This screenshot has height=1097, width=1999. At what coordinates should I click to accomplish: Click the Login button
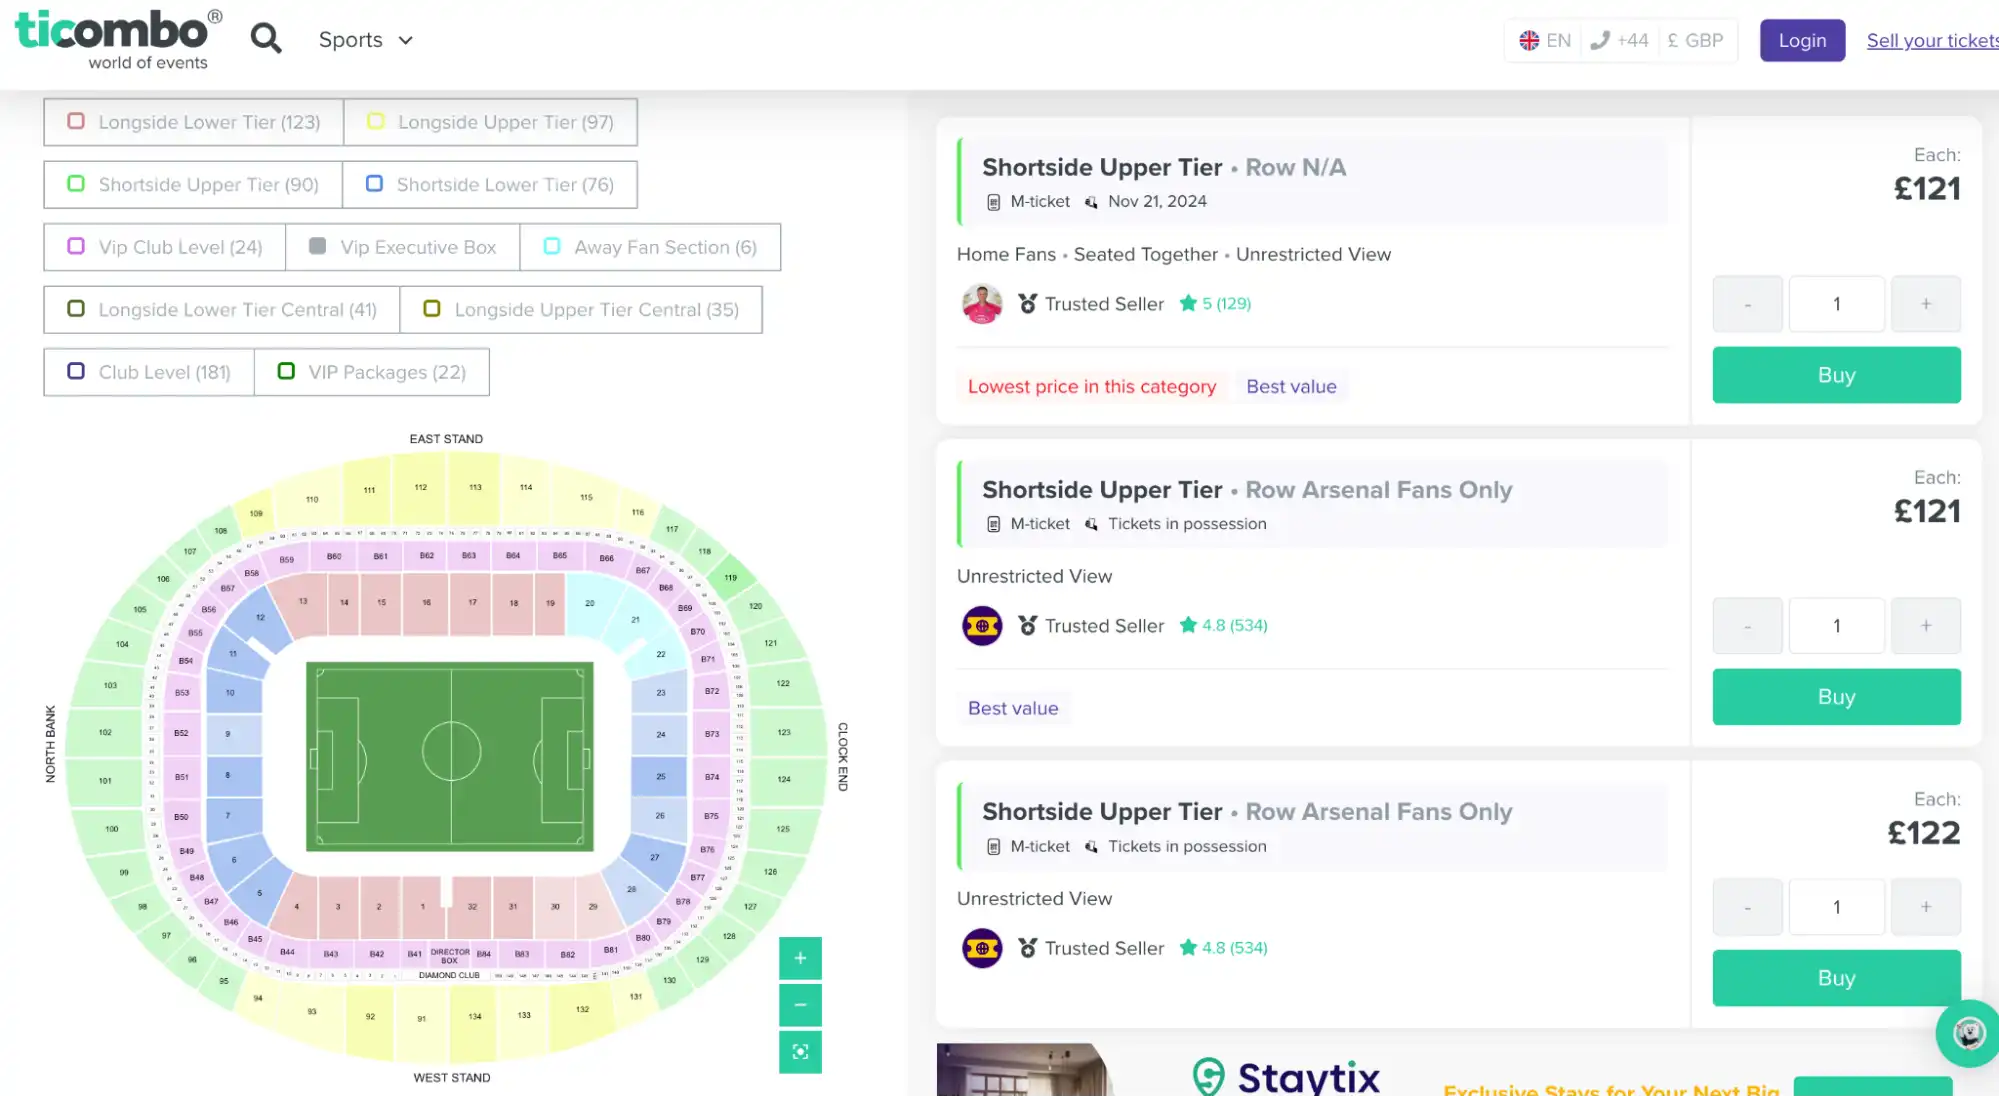[1801, 40]
